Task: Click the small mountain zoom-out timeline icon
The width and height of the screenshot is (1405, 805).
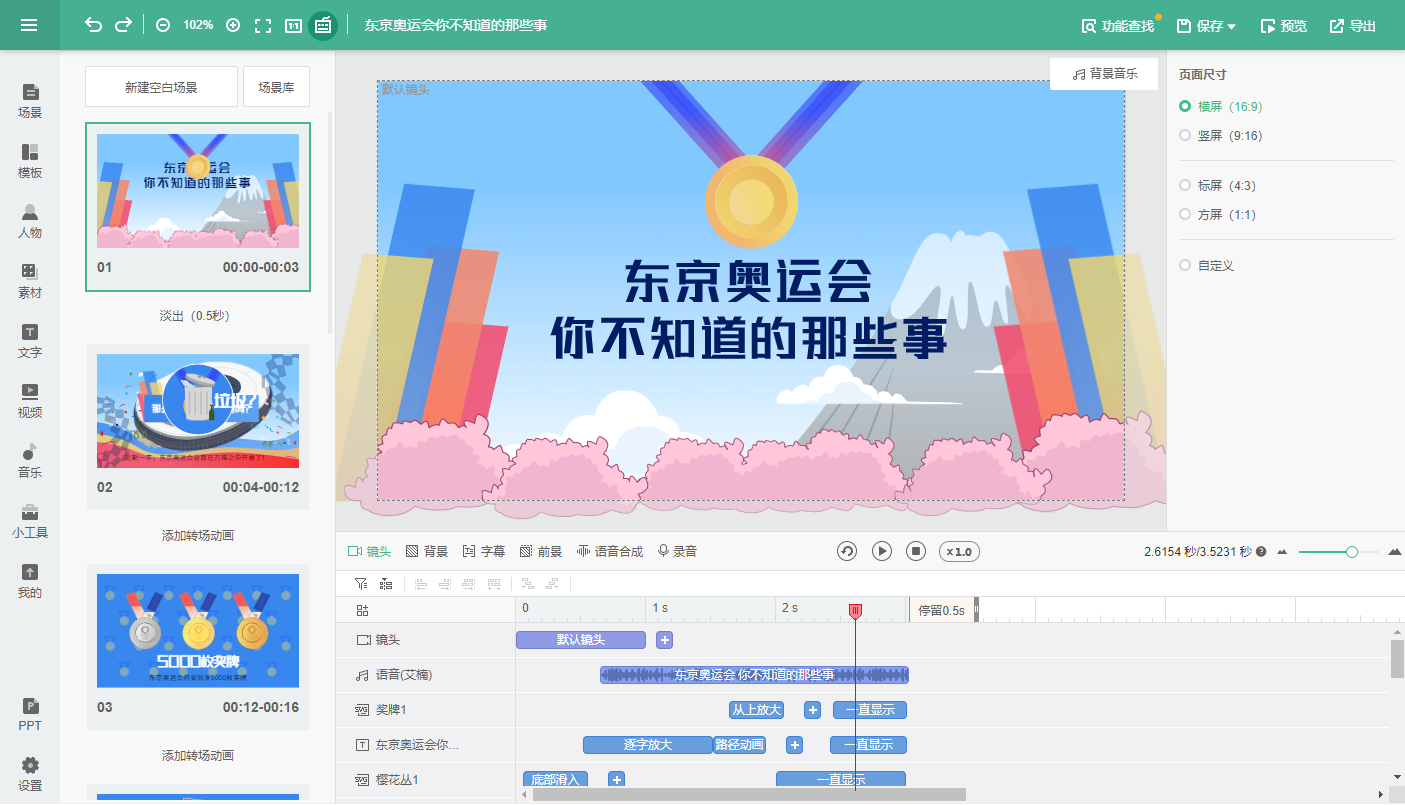Action: tap(1282, 552)
